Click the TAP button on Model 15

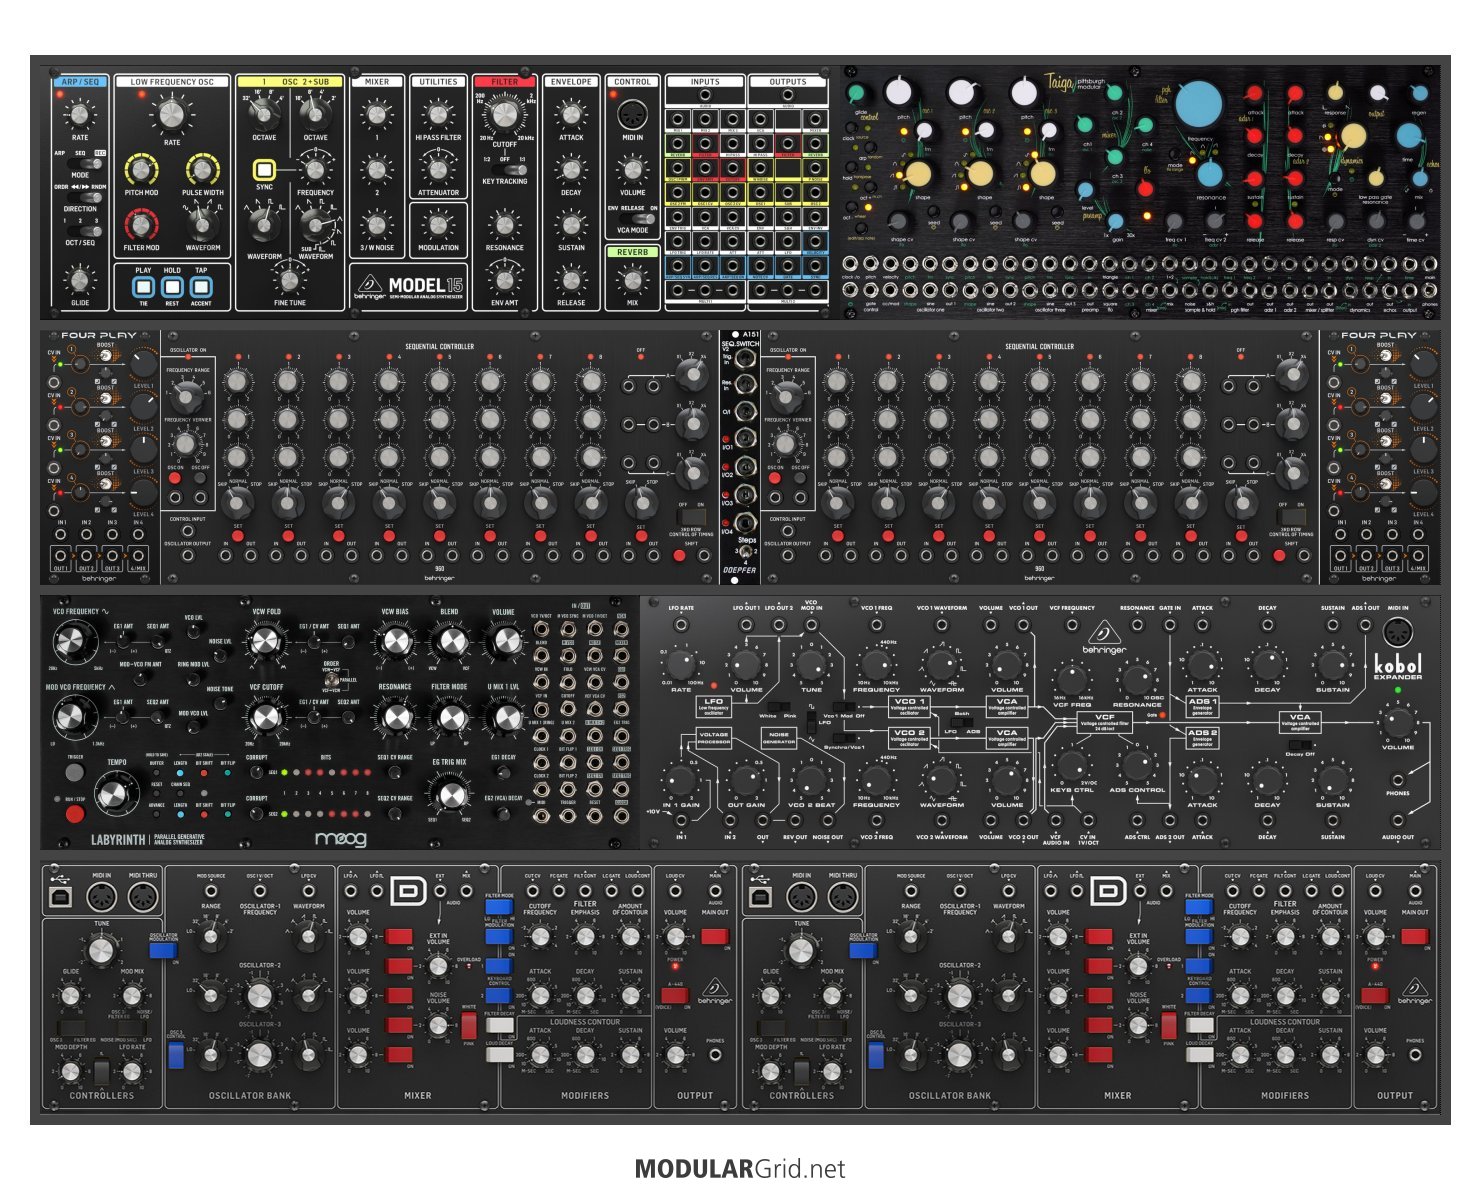coord(201,287)
